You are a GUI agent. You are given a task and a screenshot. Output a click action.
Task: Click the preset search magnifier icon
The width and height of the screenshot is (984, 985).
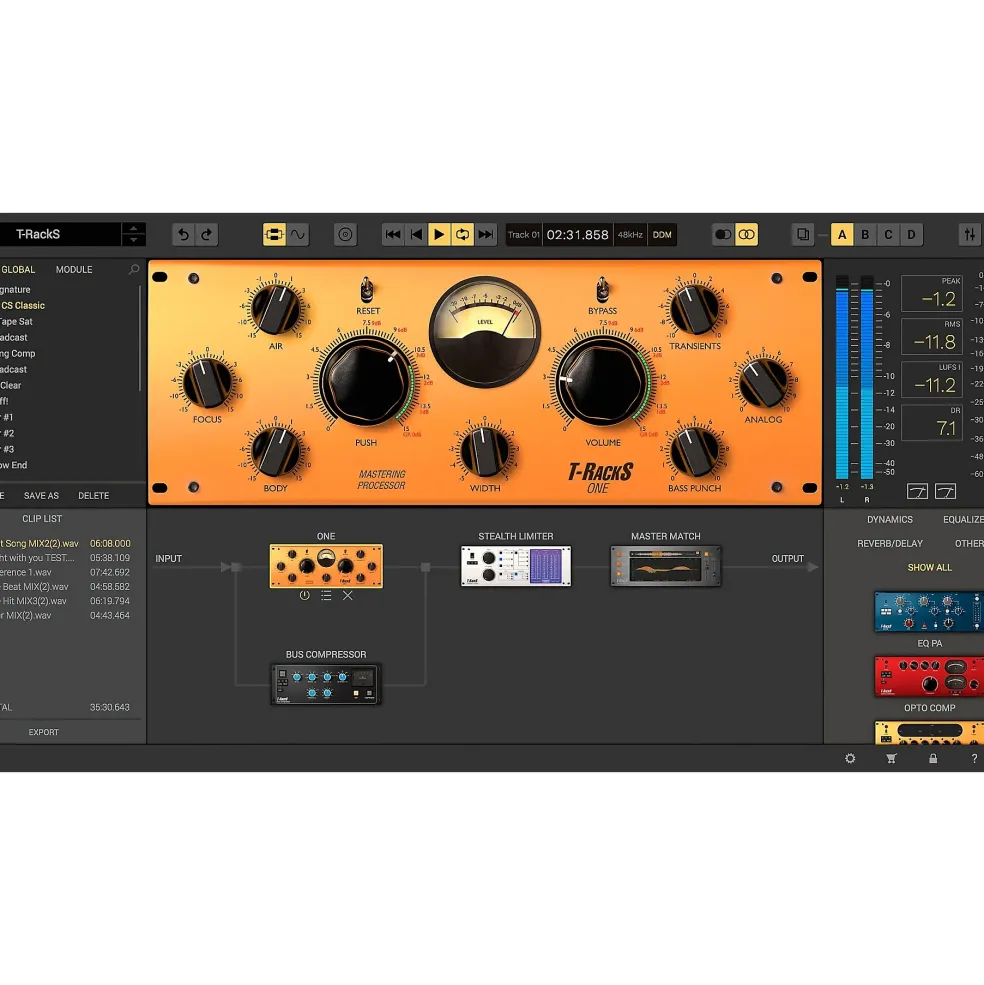click(x=134, y=269)
